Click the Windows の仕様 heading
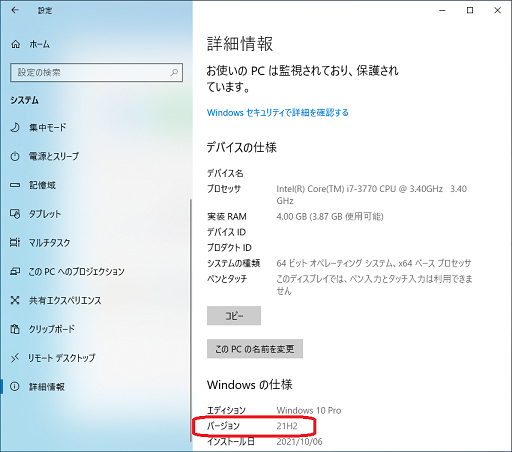 (250, 385)
